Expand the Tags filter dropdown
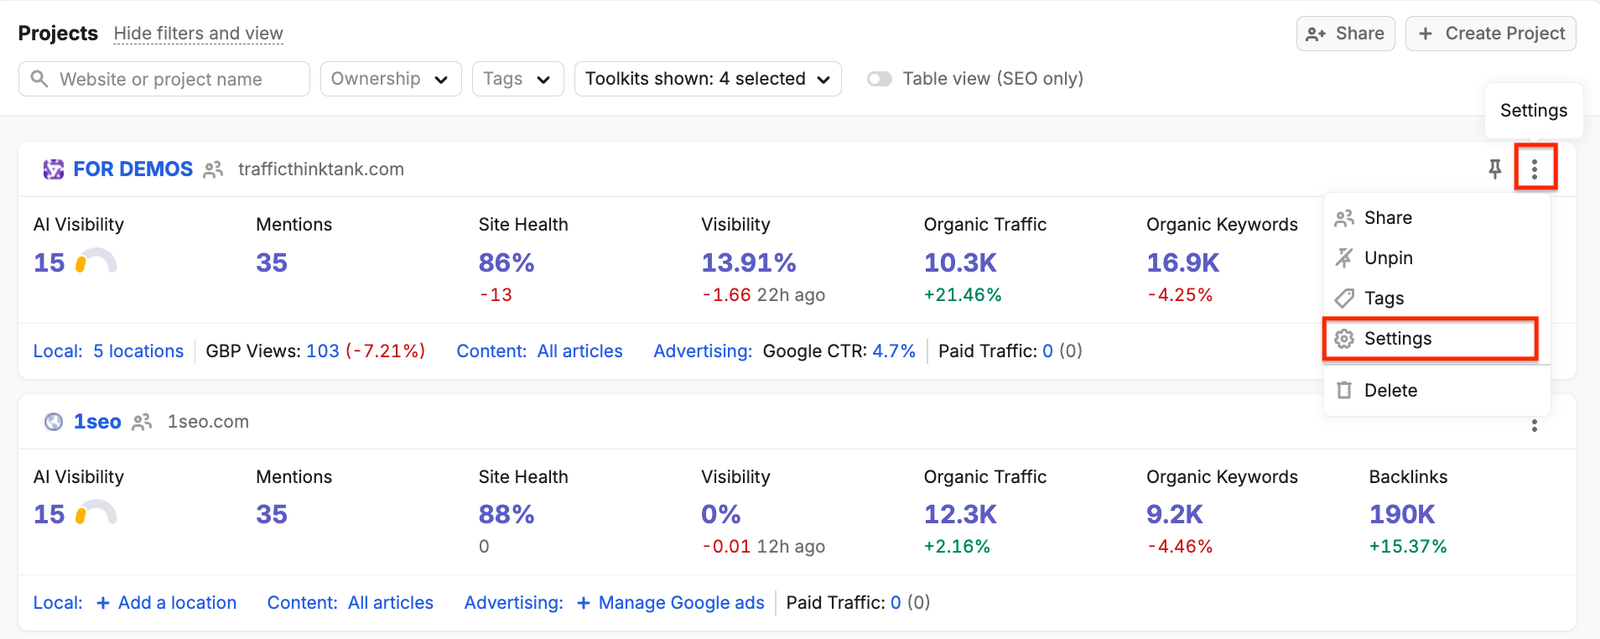This screenshot has height=639, width=1600. [518, 79]
